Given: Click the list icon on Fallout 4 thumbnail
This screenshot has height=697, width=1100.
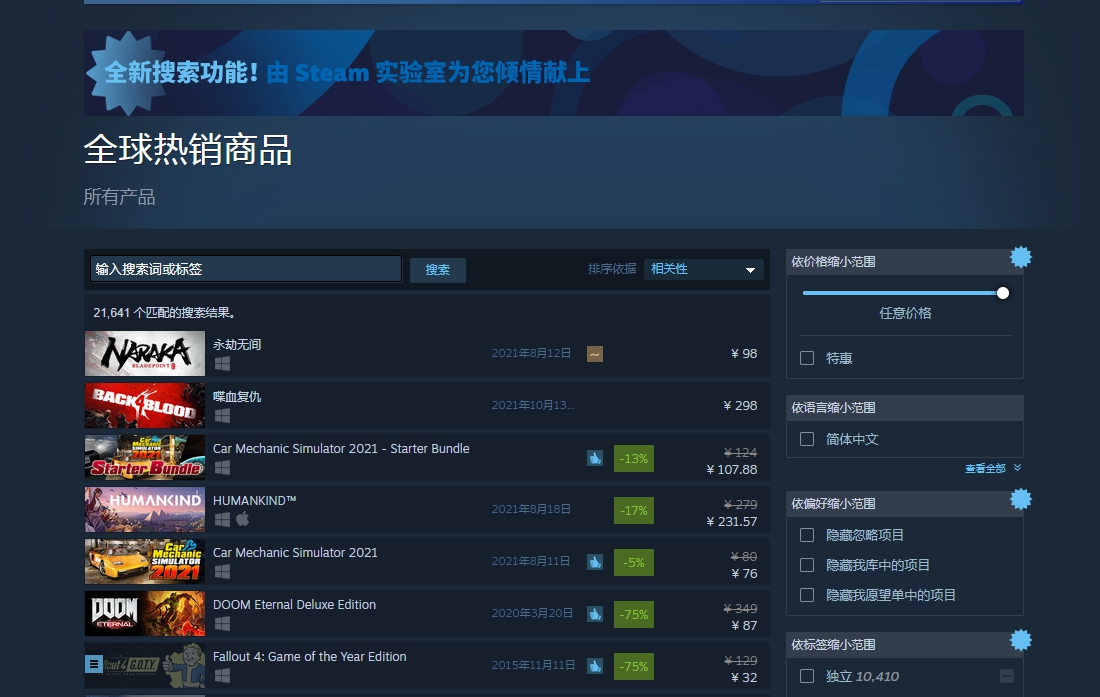Looking at the screenshot, I should [94, 662].
